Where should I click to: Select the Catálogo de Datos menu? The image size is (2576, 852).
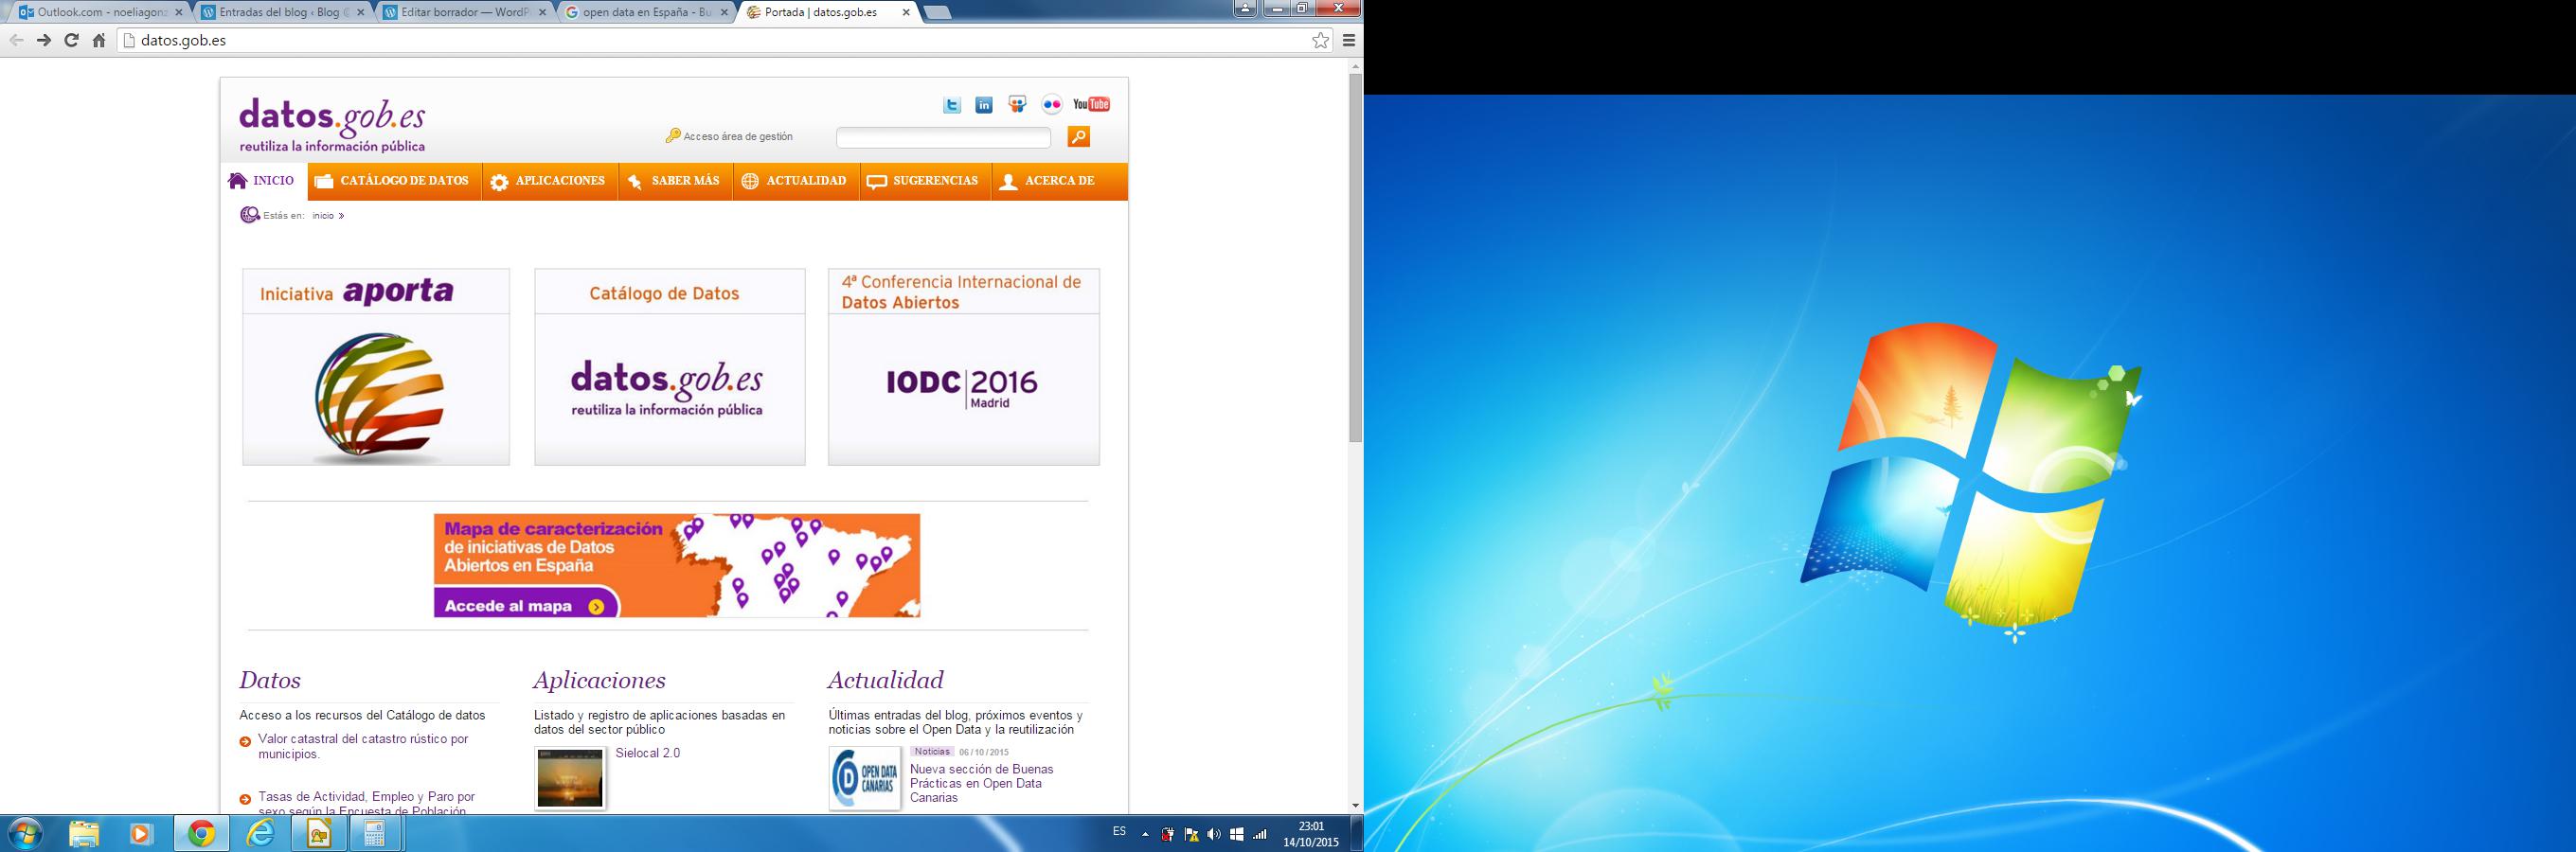click(x=391, y=182)
